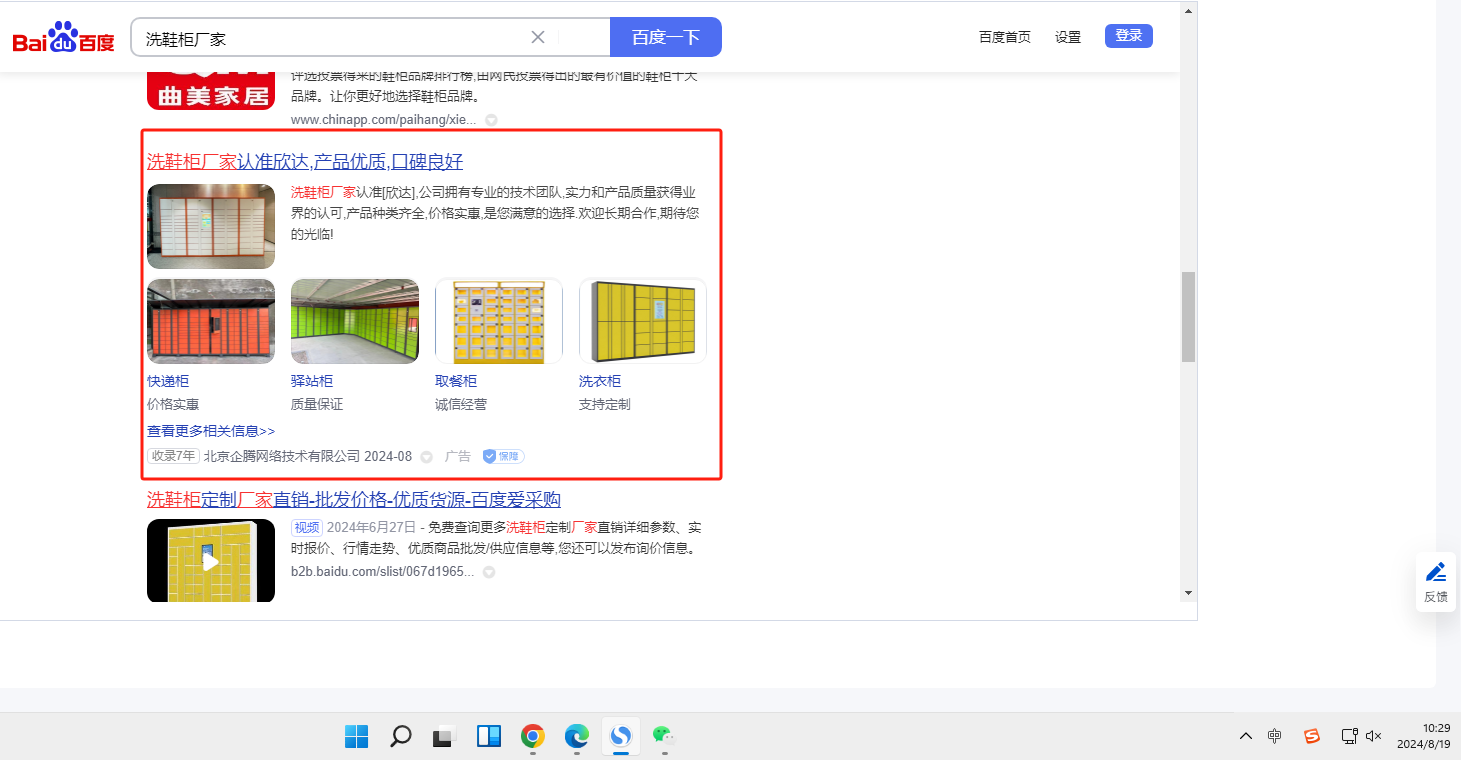Screen dimensions: 1461x760
Task: Click the 驿站柜 link
Action: click(x=312, y=381)
